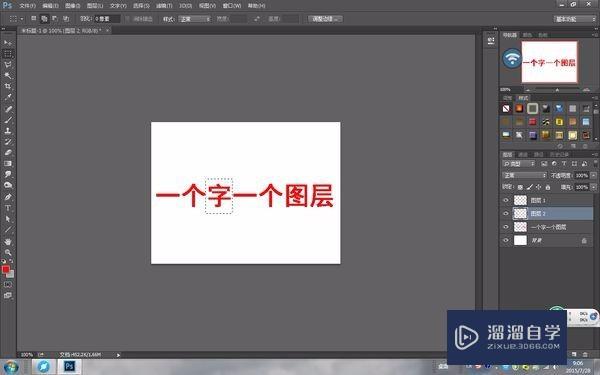This screenshot has height=375, width=600.
Task: Open the 图层 Layer menu
Action: [95, 6]
